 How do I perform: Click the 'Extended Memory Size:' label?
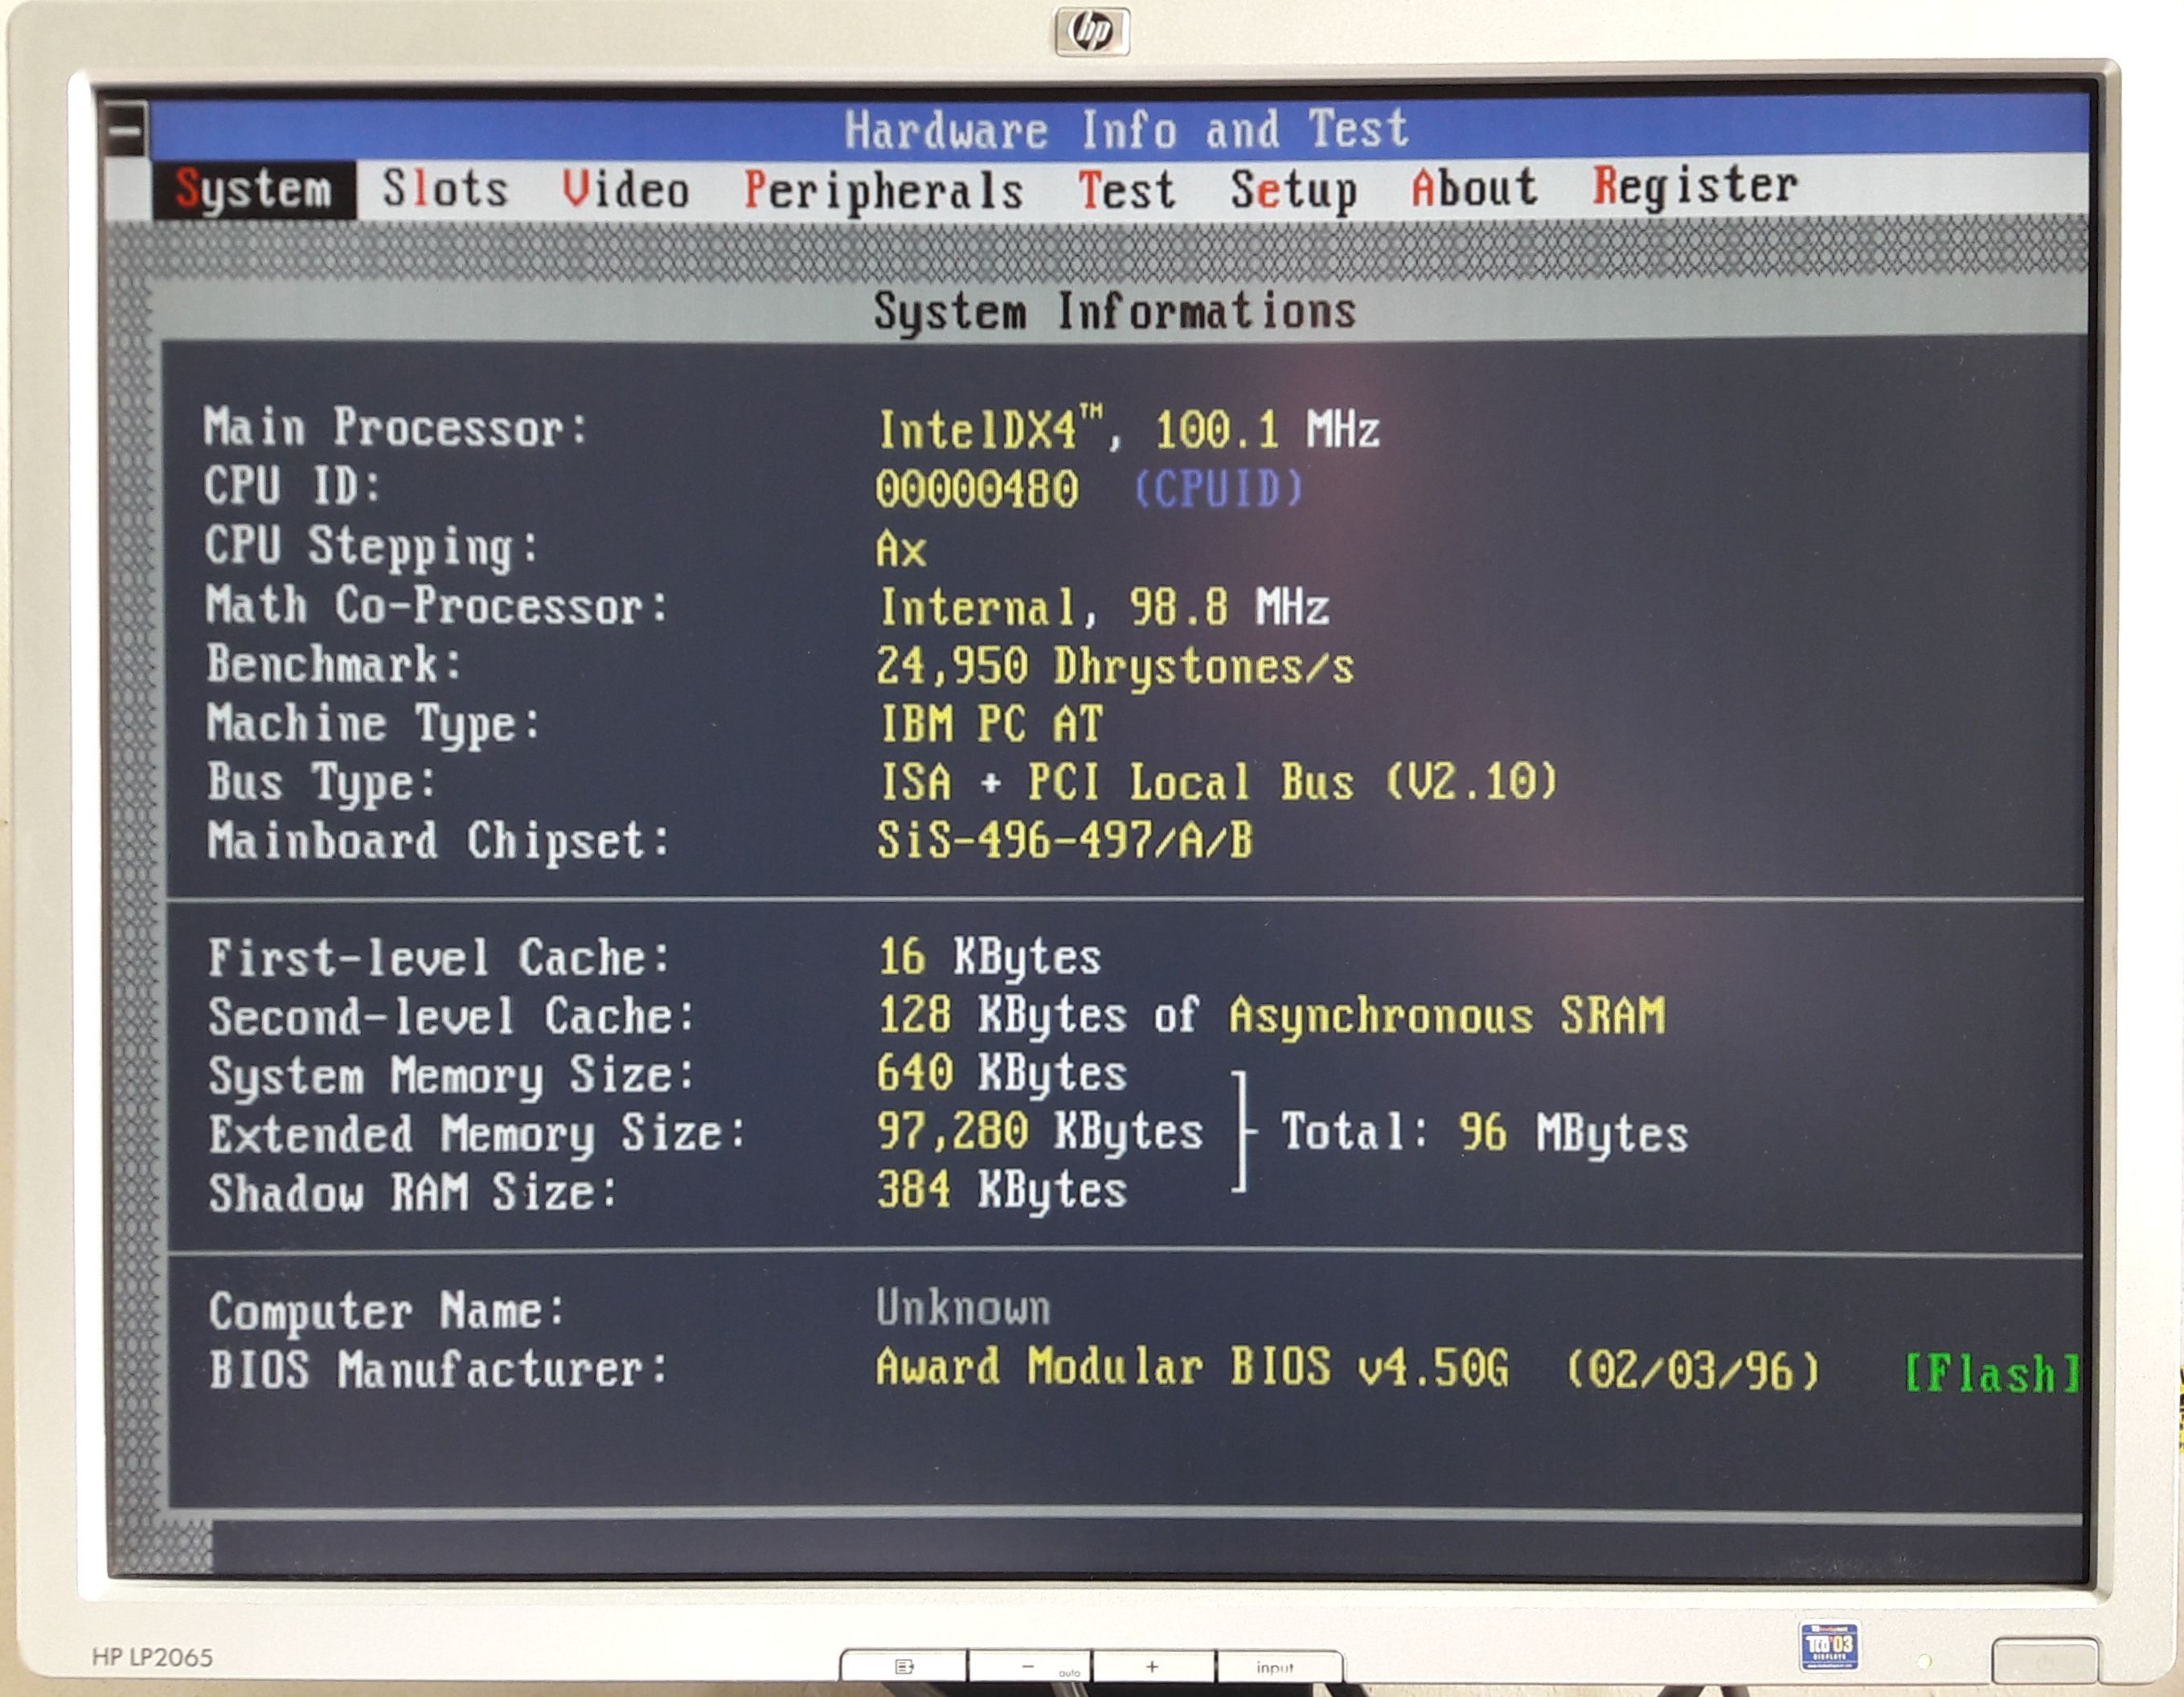pos(478,1135)
